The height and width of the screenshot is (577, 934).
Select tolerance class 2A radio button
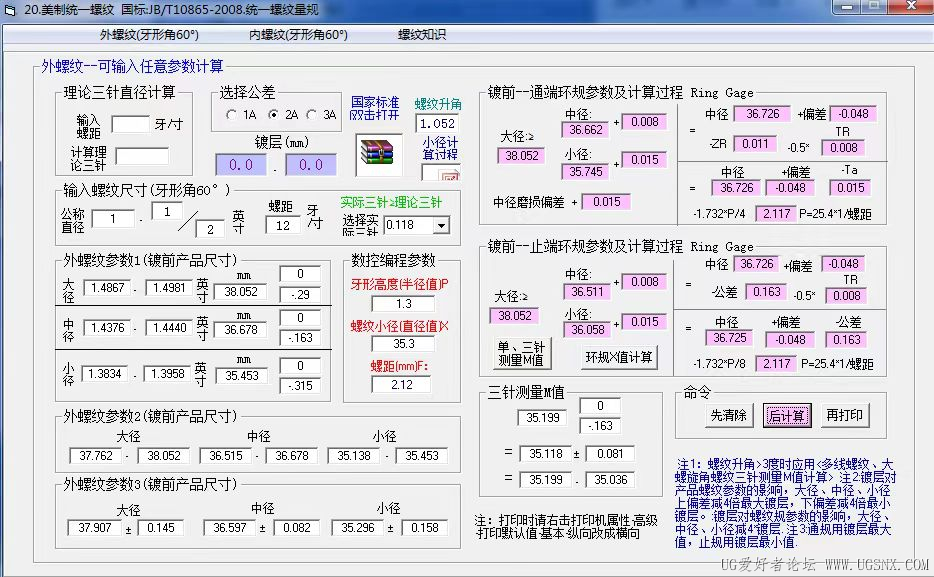[273, 114]
